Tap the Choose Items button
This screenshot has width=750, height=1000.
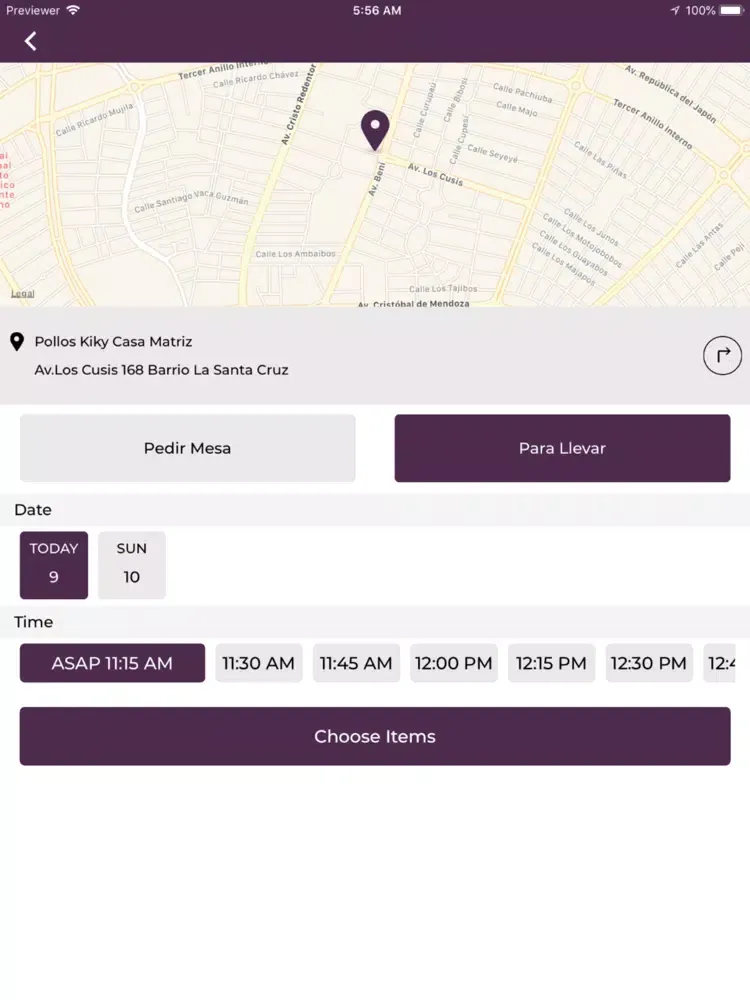point(375,736)
